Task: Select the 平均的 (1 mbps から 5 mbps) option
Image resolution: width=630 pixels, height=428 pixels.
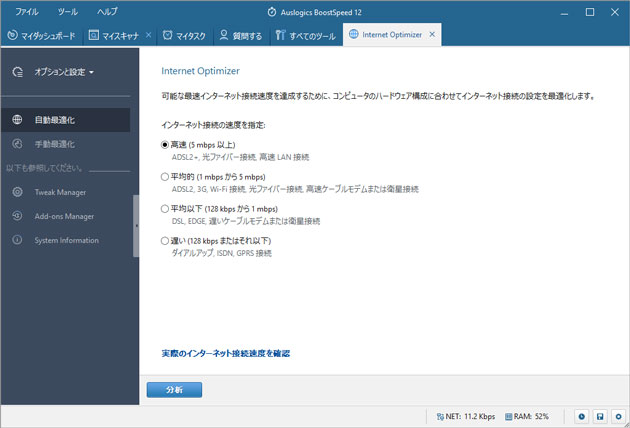Action: (166, 176)
